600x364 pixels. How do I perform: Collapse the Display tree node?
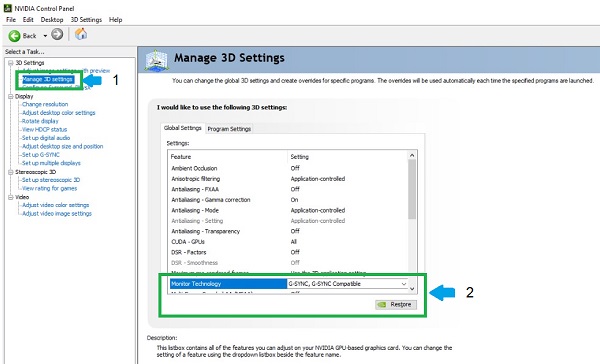(11, 96)
